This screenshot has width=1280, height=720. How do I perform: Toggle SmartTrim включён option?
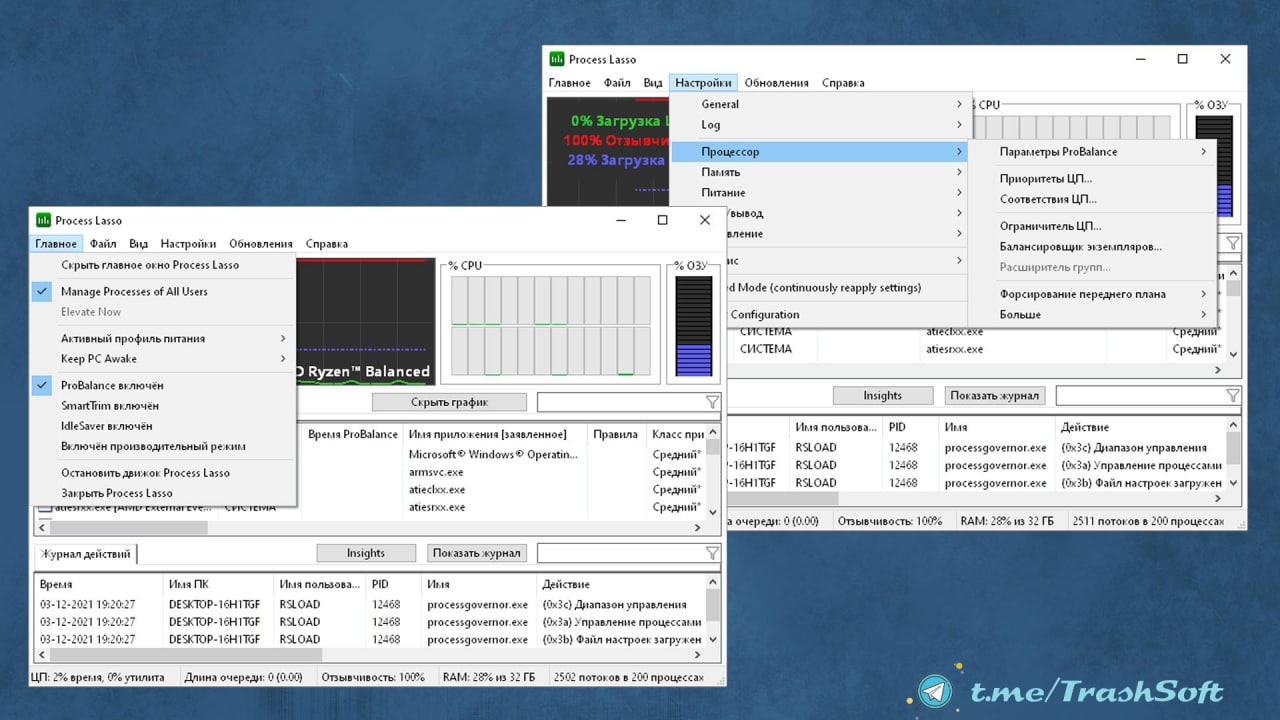[x=110, y=406]
